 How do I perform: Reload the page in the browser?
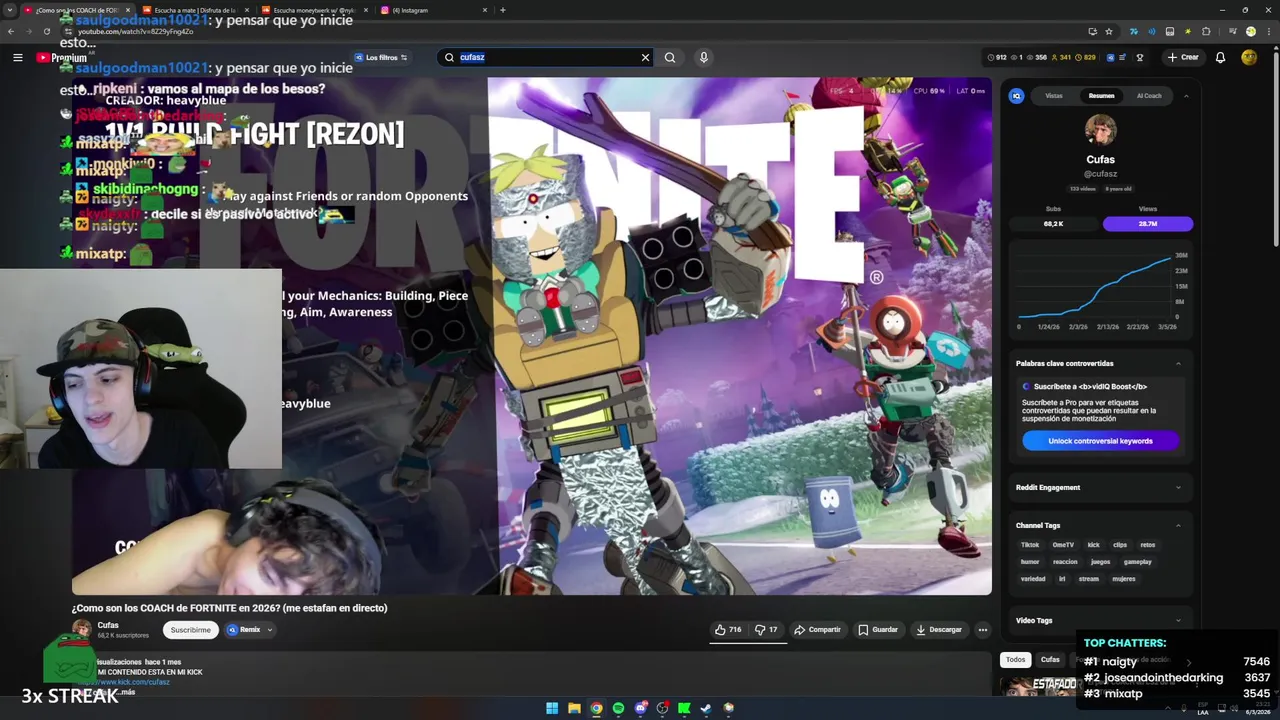47,31
